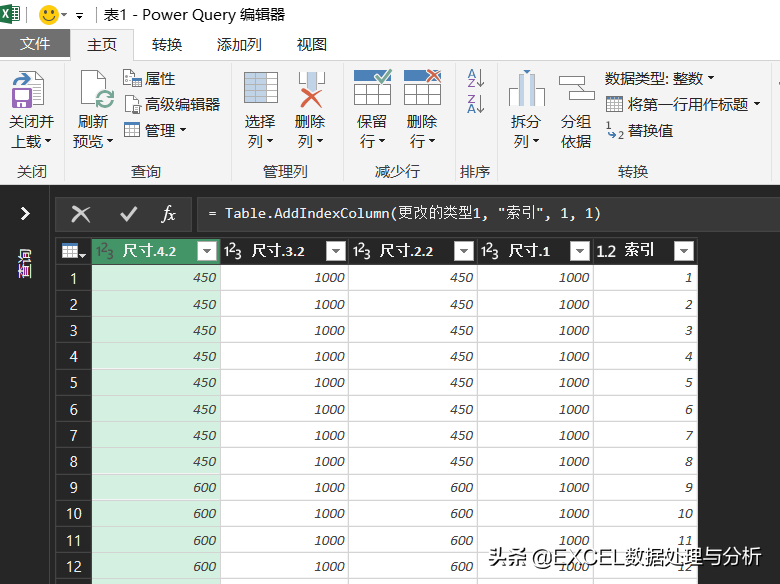
Task: Open the 管理 query dropdown
Action: (x=155, y=130)
